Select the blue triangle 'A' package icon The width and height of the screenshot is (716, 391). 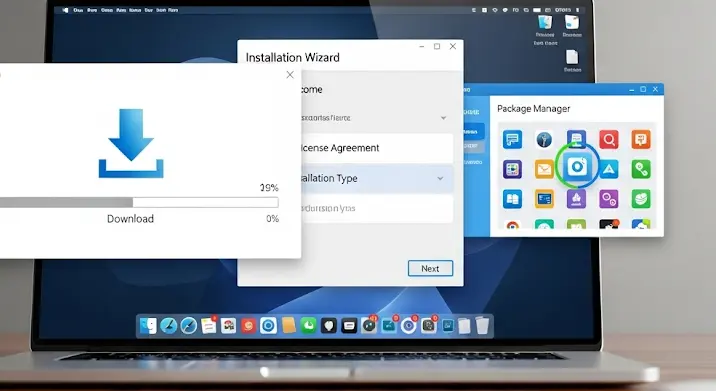click(609, 169)
